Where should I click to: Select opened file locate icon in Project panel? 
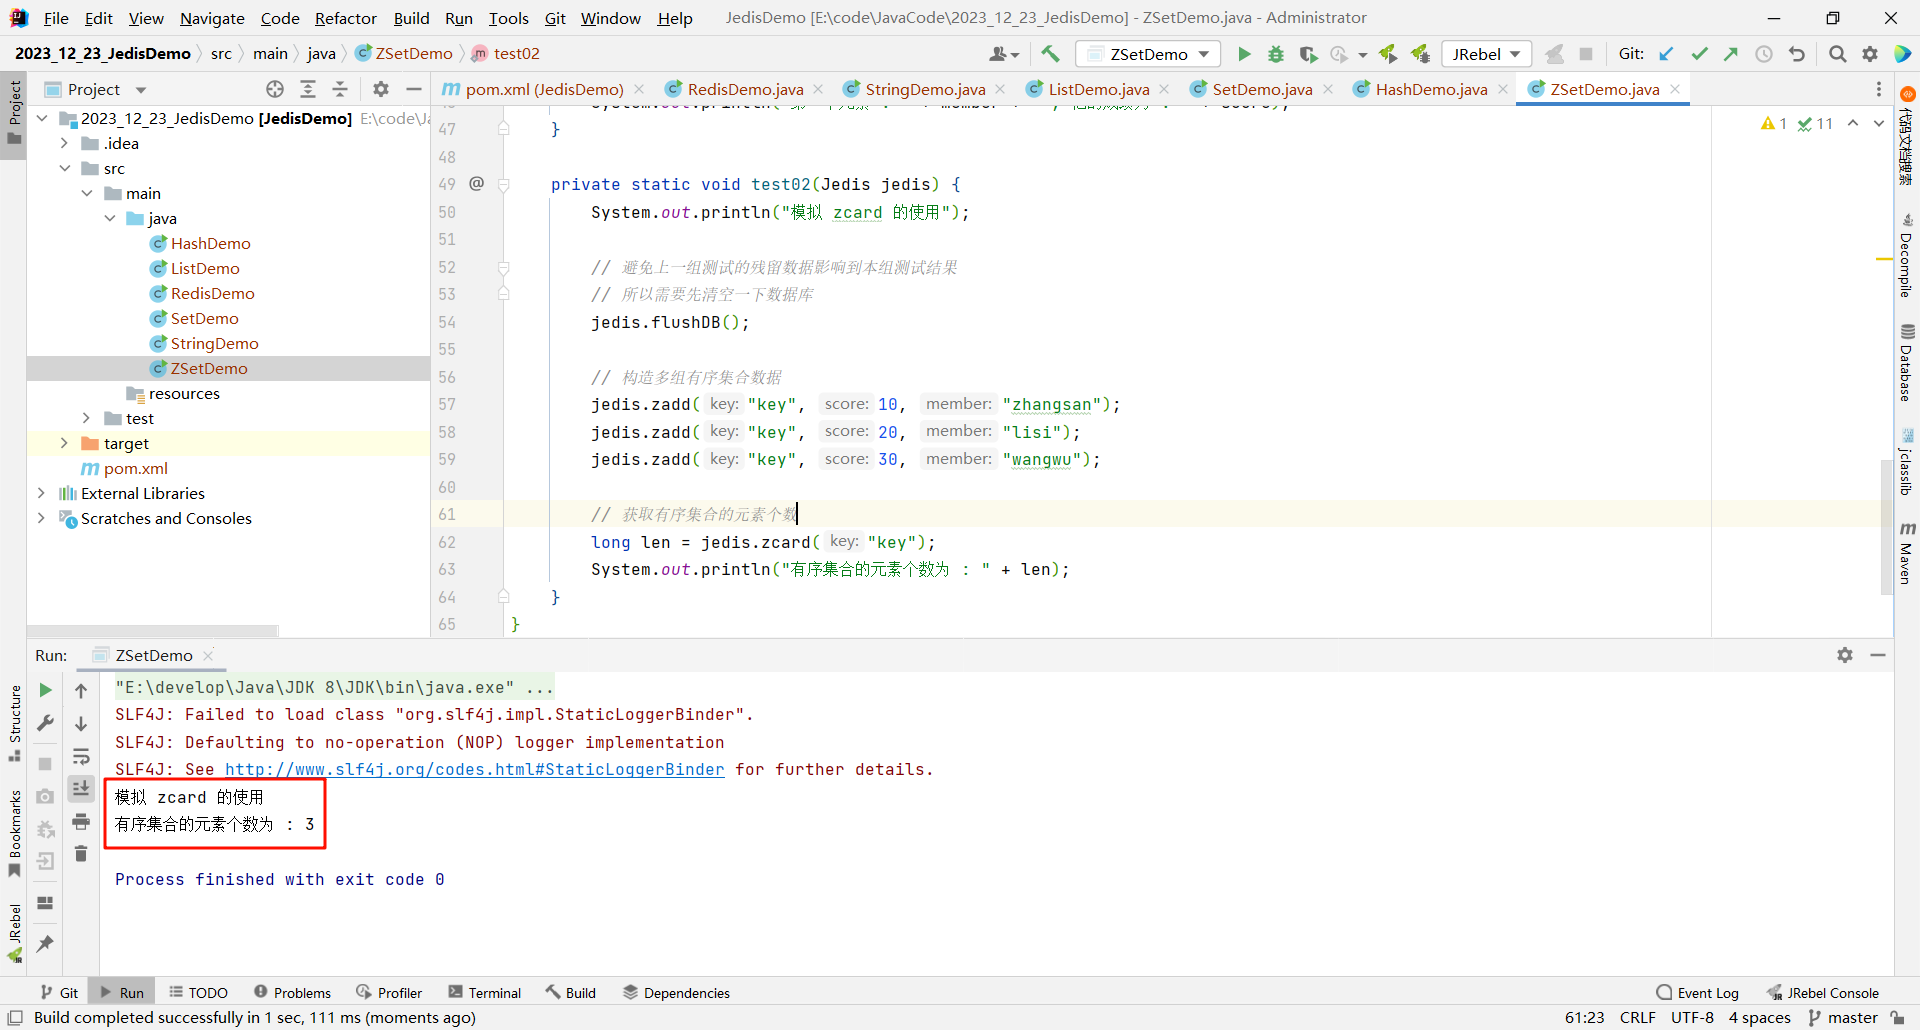click(x=275, y=89)
